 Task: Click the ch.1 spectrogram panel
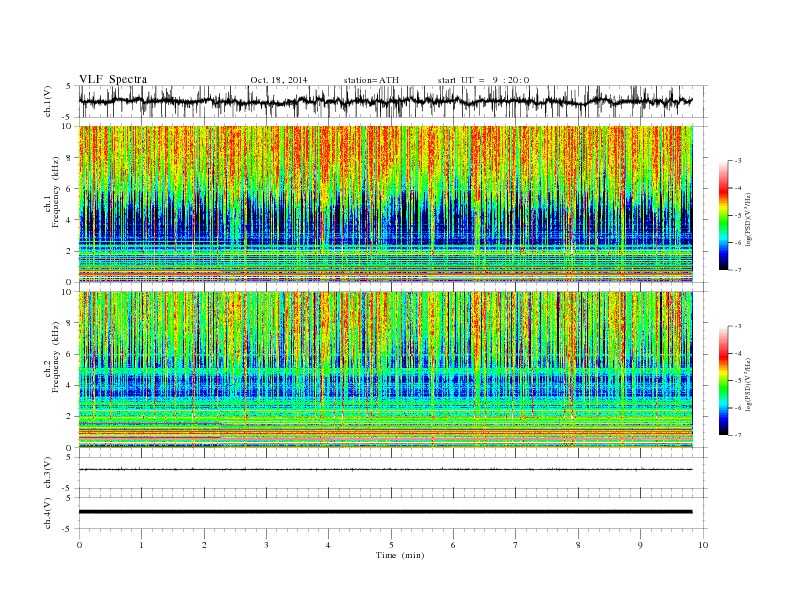coord(386,204)
